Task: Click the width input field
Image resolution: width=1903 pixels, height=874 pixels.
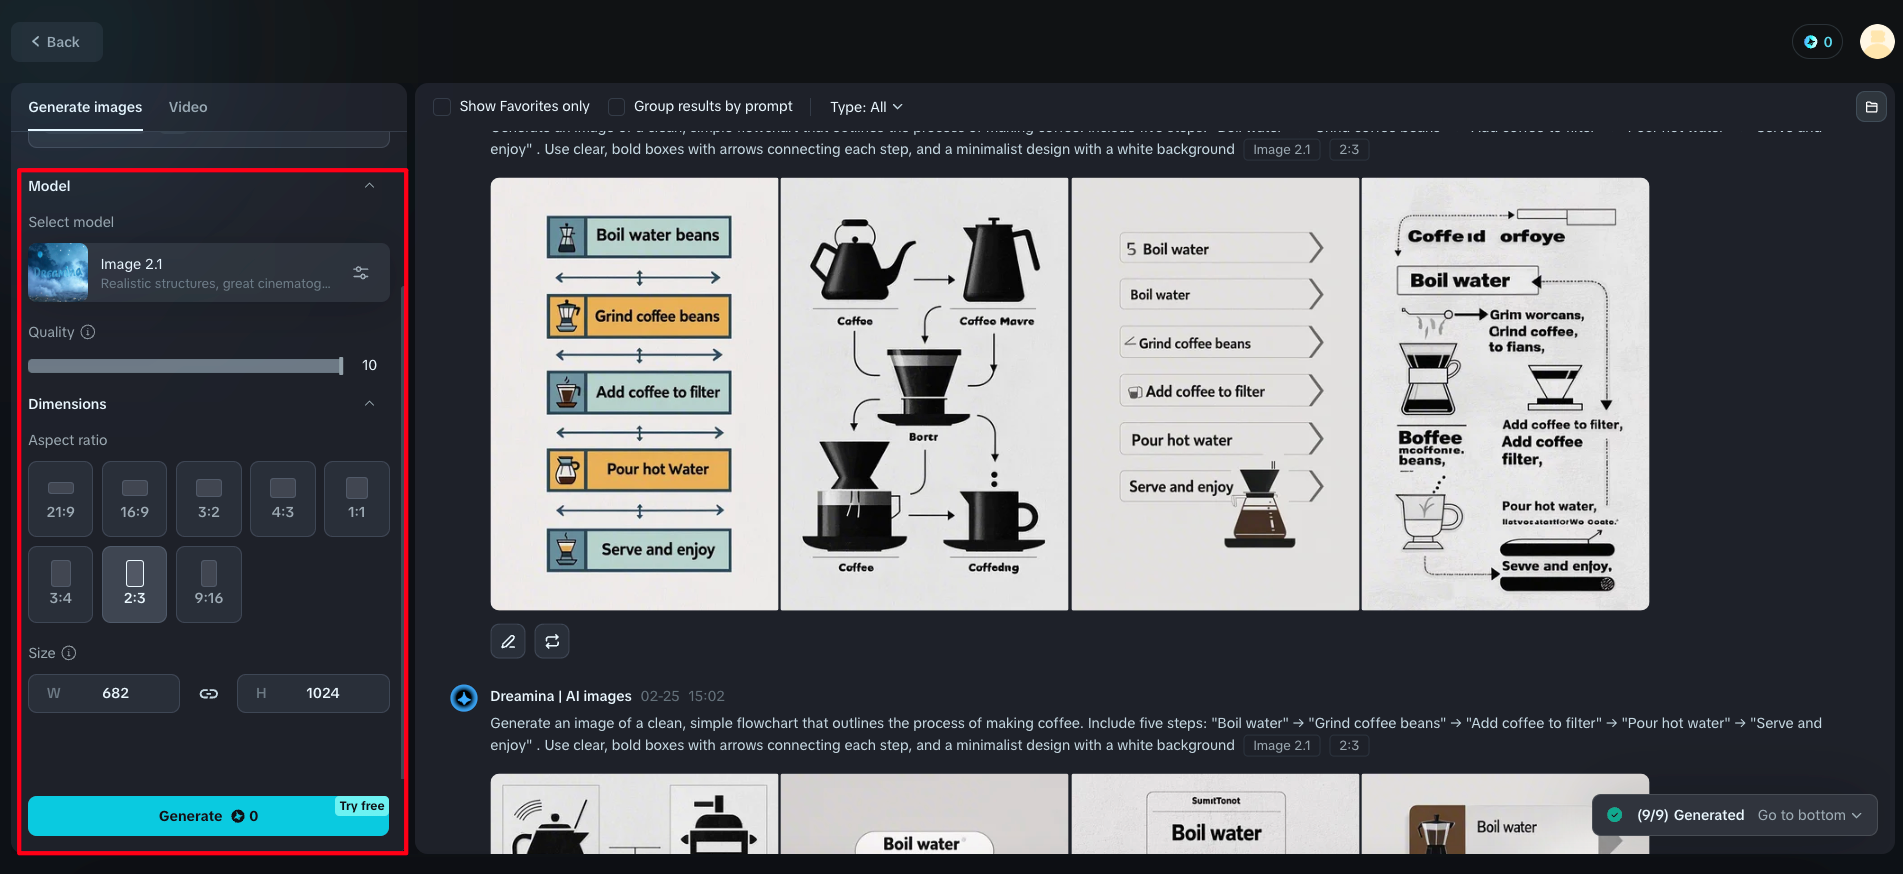Action: coord(104,693)
